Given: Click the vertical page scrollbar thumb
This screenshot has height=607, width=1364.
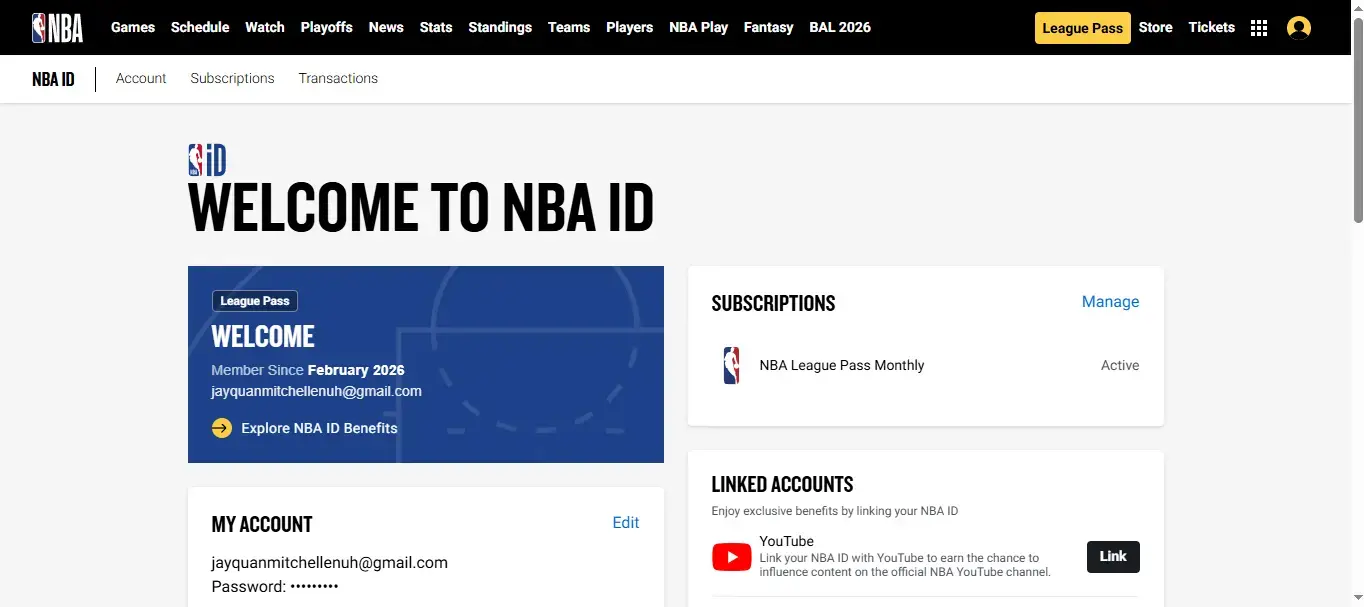Looking at the screenshot, I should pyautogui.click(x=1358, y=118).
